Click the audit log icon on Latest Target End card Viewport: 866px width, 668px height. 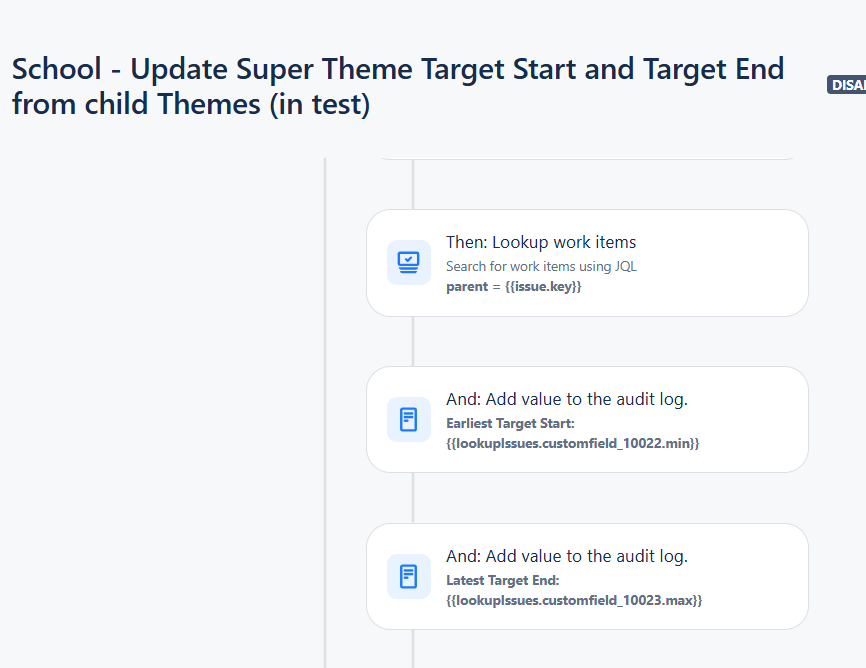(x=409, y=576)
